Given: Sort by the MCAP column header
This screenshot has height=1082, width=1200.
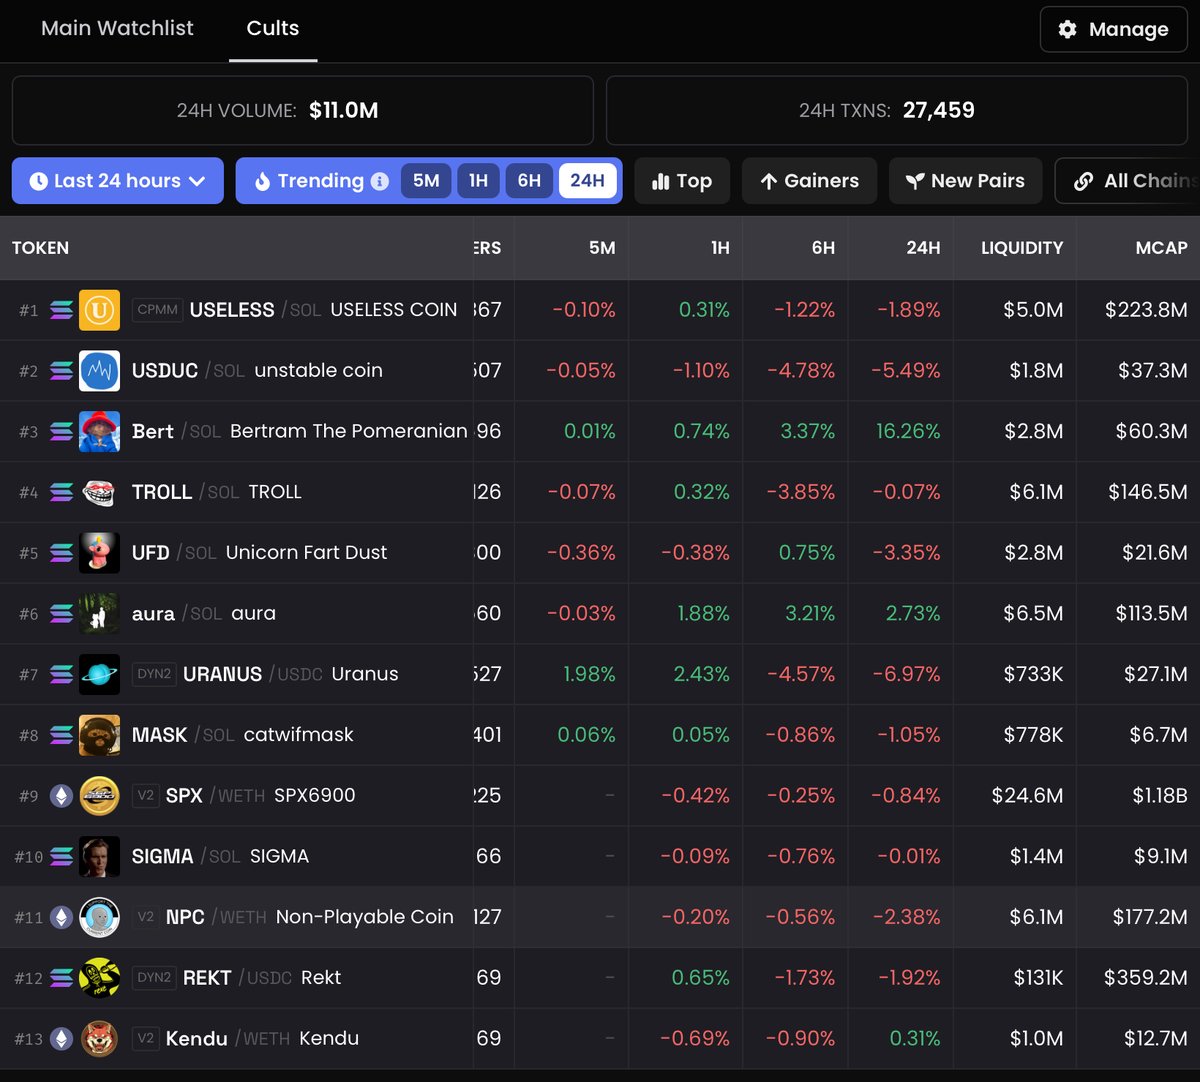Looking at the screenshot, I should tap(1161, 248).
